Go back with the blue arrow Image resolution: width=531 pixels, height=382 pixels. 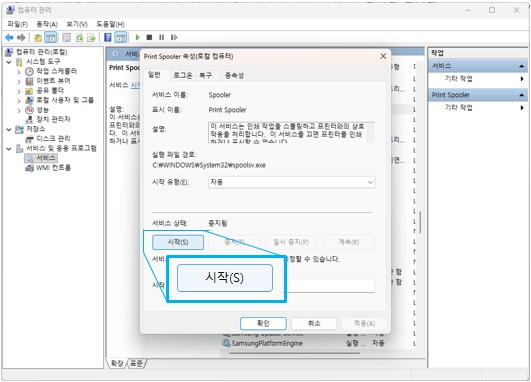9,38
